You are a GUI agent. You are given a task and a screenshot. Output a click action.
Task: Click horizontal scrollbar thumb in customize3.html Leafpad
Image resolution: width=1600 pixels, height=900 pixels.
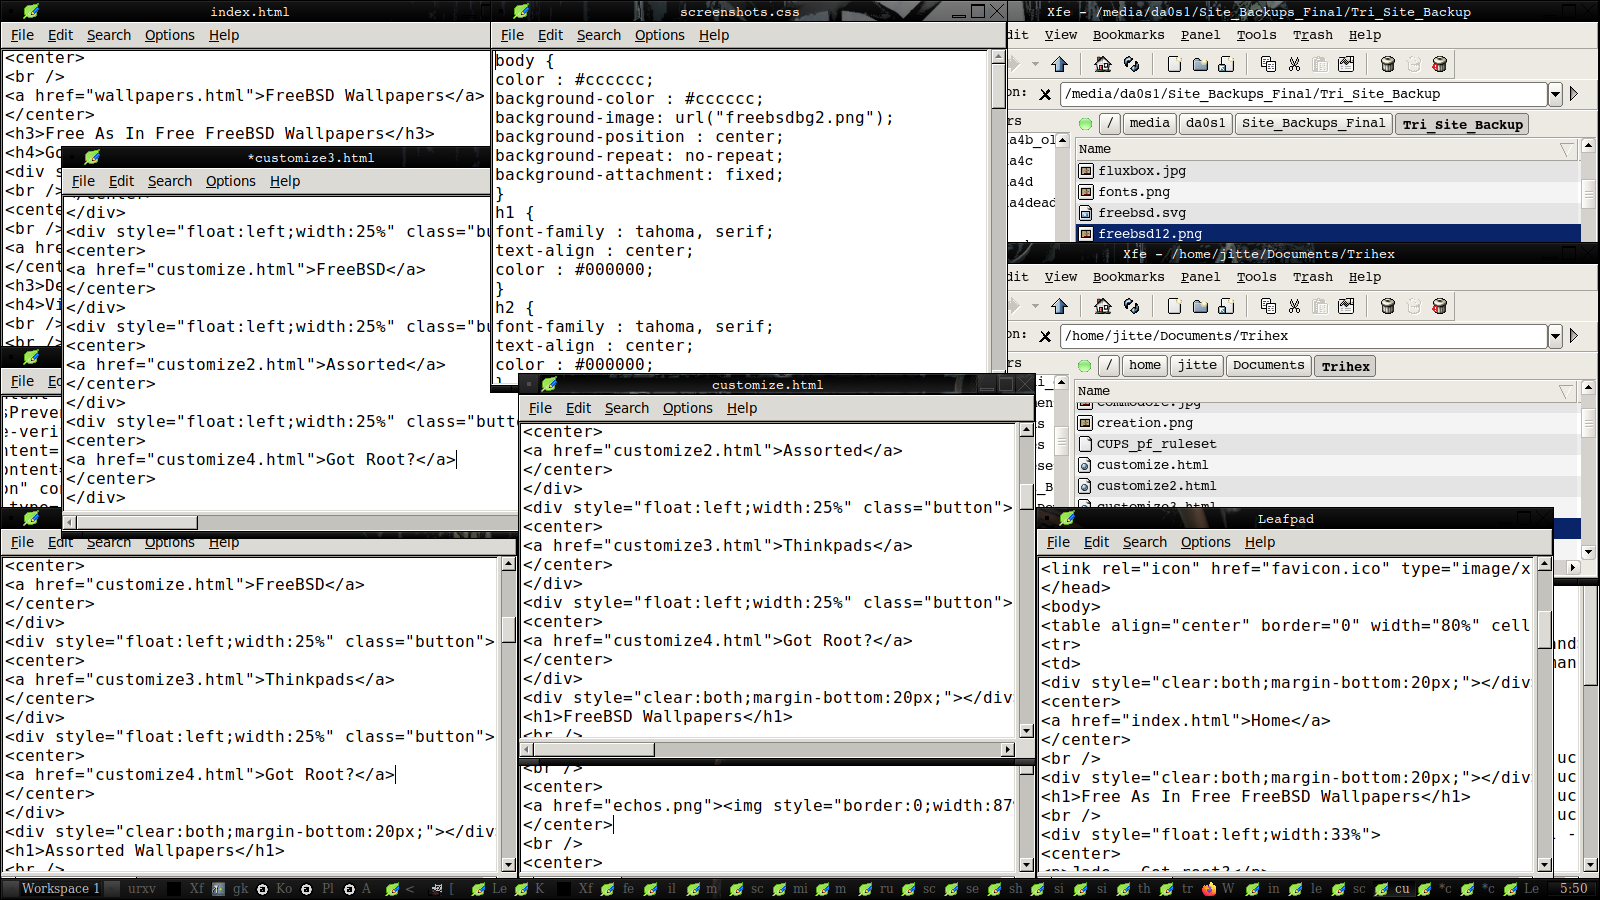click(x=137, y=522)
